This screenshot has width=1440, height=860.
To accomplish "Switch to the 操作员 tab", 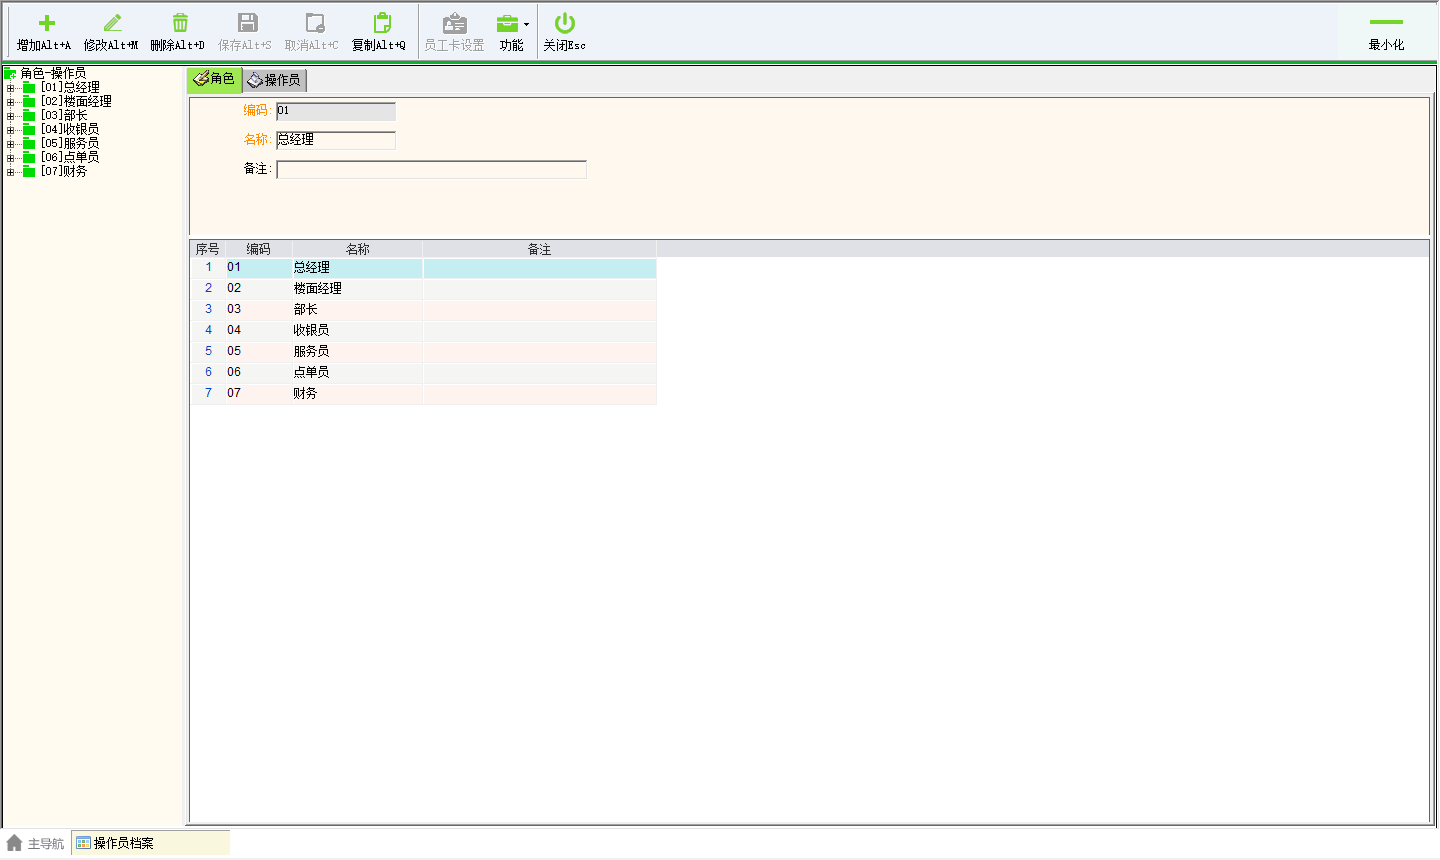I will (x=274, y=80).
